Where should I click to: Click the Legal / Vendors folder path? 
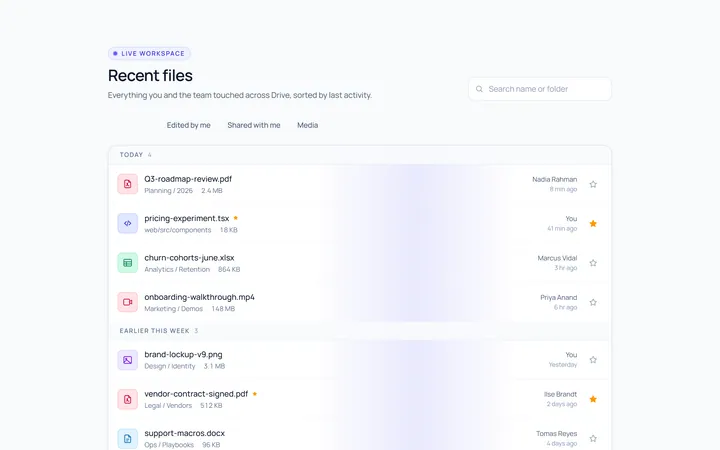pos(168,405)
